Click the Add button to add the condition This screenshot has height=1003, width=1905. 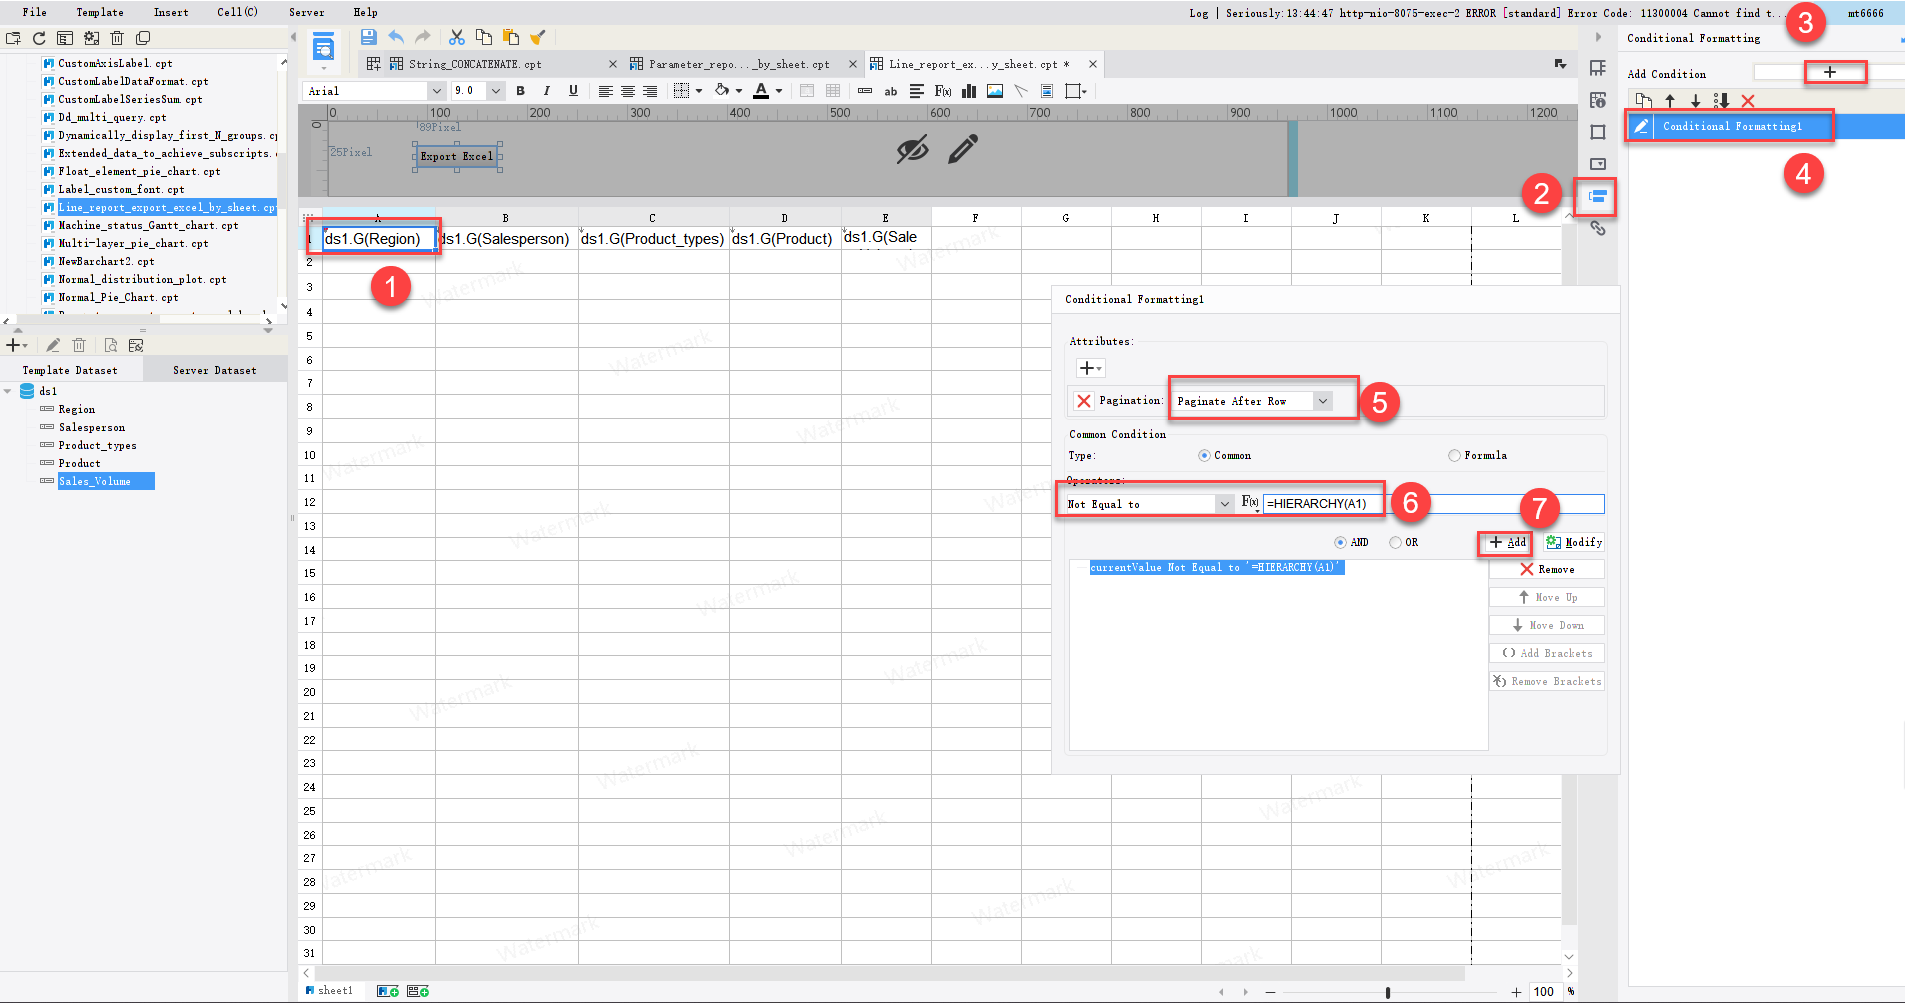click(x=1507, y=543)
